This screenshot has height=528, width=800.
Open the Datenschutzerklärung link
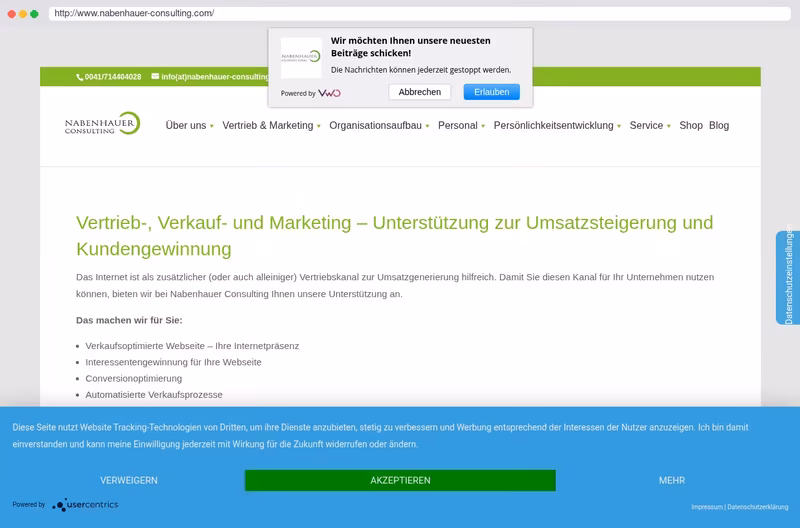(x=758, y=507)
